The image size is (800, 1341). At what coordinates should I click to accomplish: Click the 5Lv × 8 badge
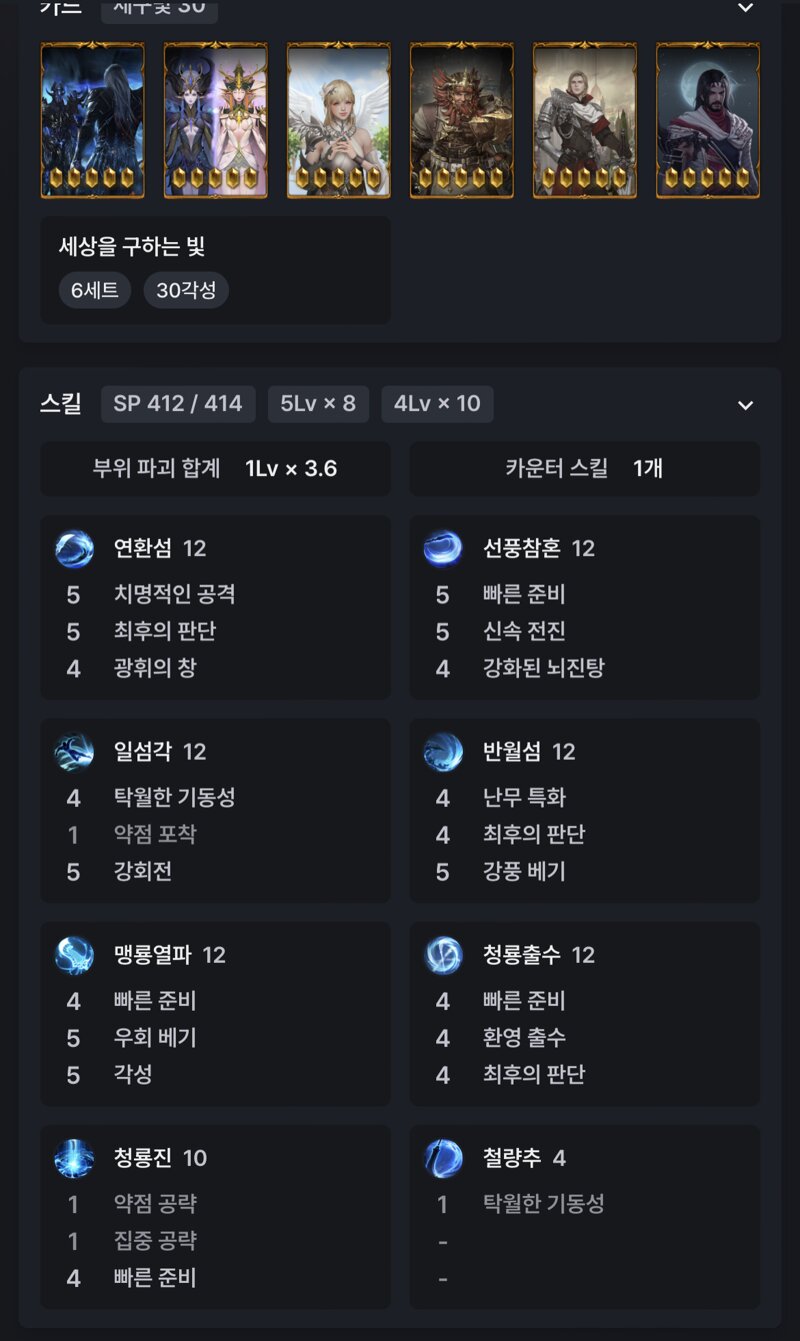318,404
